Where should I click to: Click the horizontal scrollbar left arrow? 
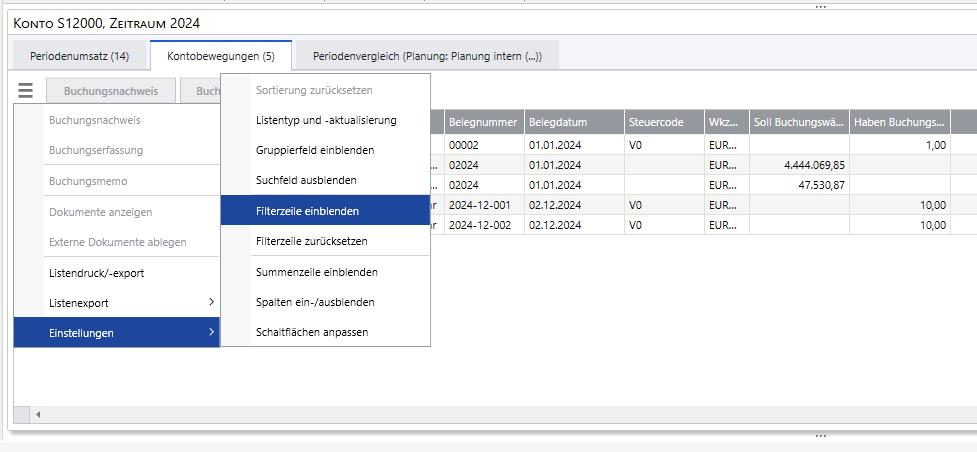tap(38, 414)
